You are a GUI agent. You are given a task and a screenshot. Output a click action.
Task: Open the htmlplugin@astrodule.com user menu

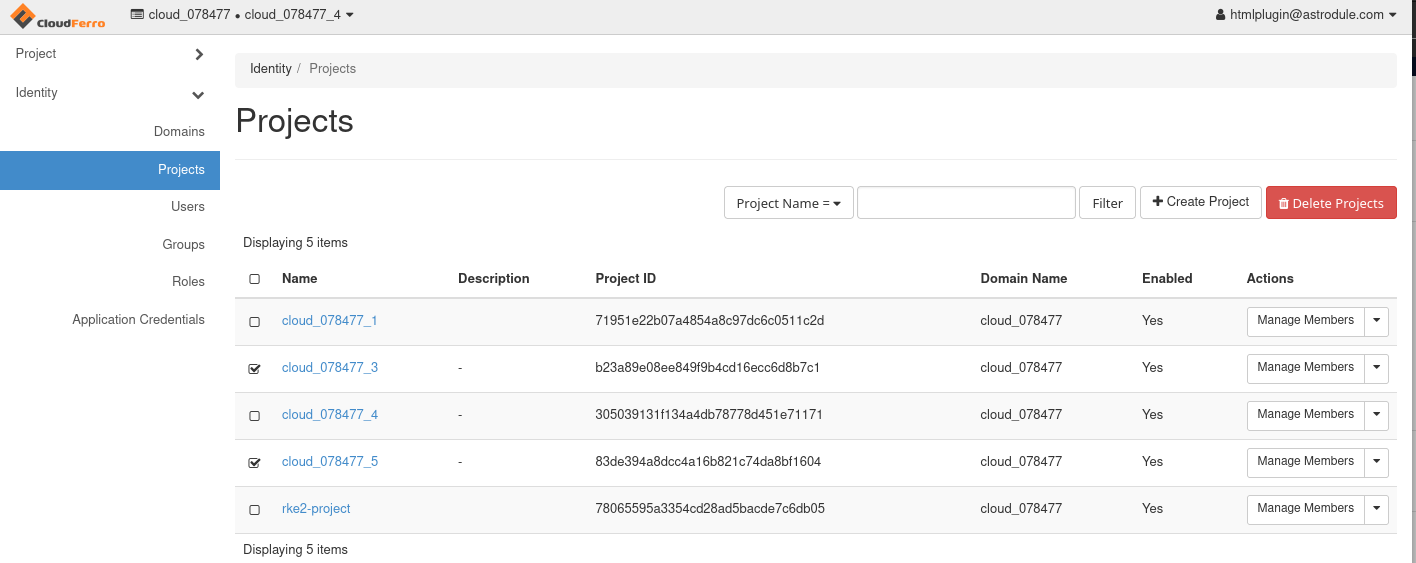click(1305, 15)
